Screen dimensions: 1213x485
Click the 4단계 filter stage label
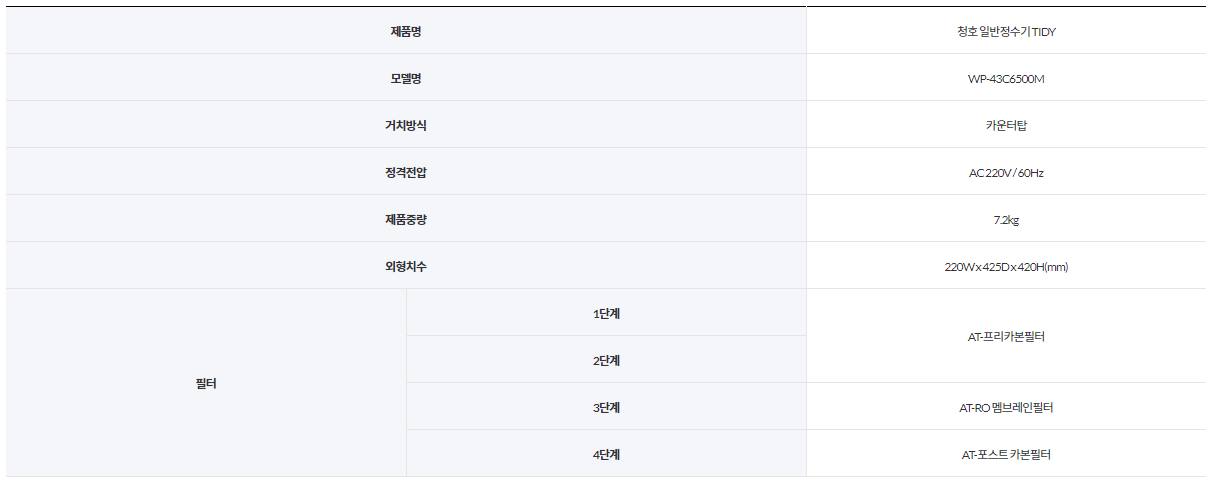click(x=606, y=455)
